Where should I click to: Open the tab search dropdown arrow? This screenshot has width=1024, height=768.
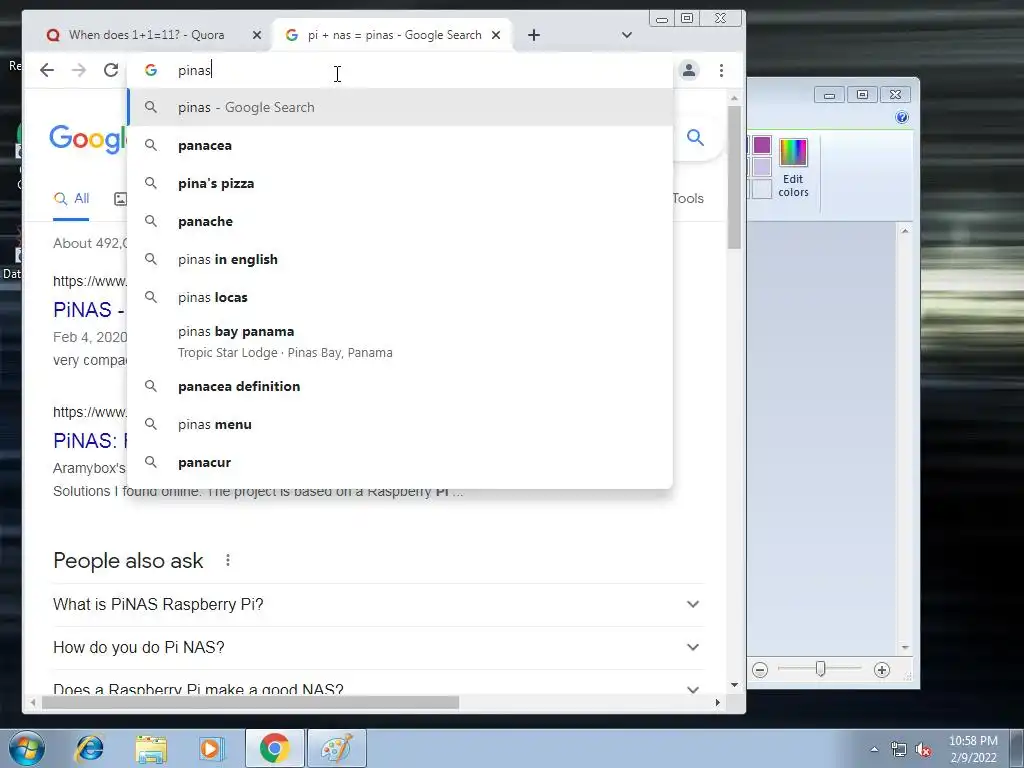[x=626, y=35]
